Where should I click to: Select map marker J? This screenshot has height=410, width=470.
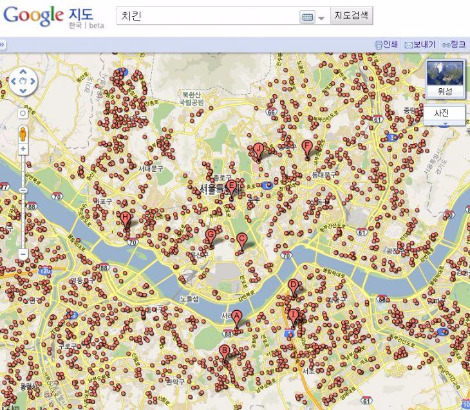[x=258, y=152]
